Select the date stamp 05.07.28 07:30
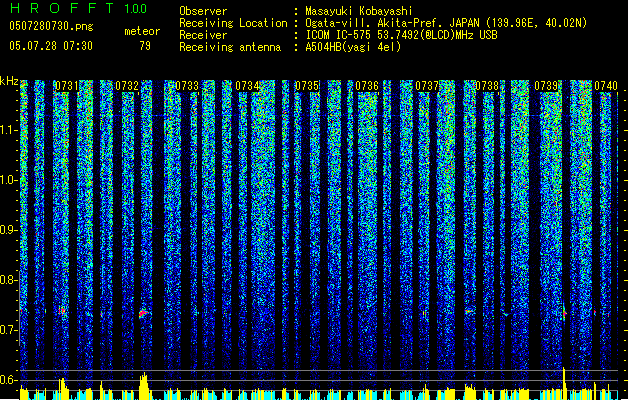Viewport: 629px width, 400px height. tap(51, 46)
